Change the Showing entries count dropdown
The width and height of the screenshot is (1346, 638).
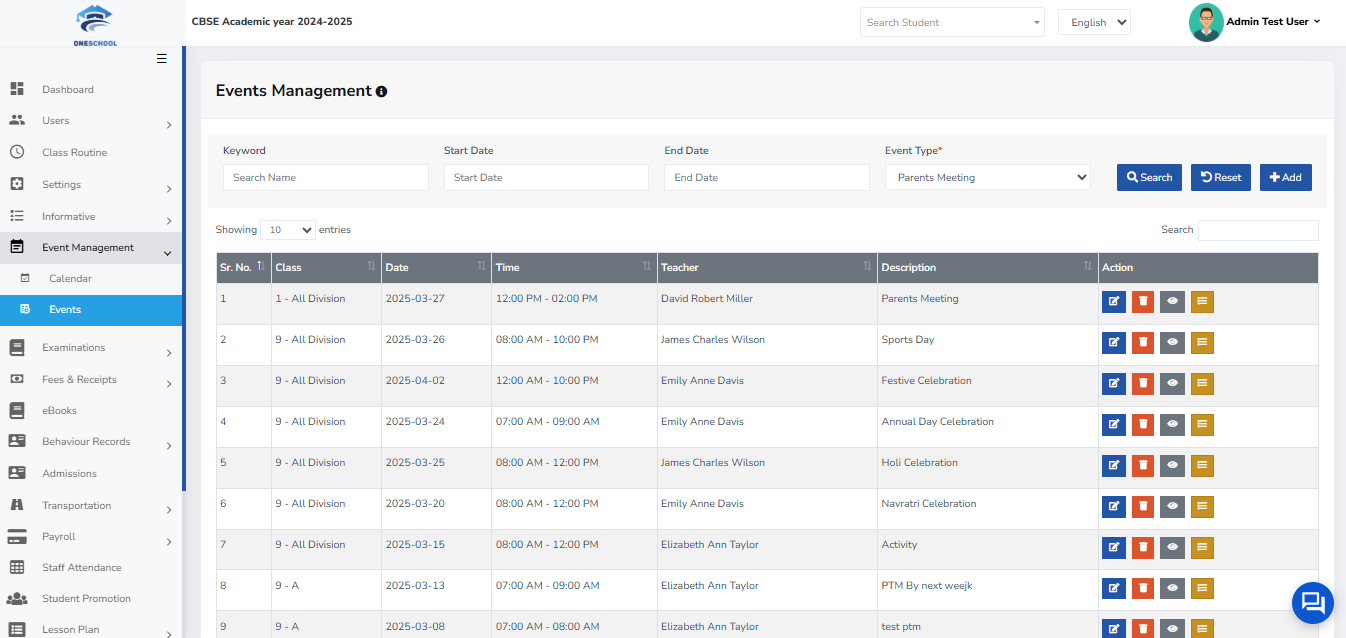point(287,229)
